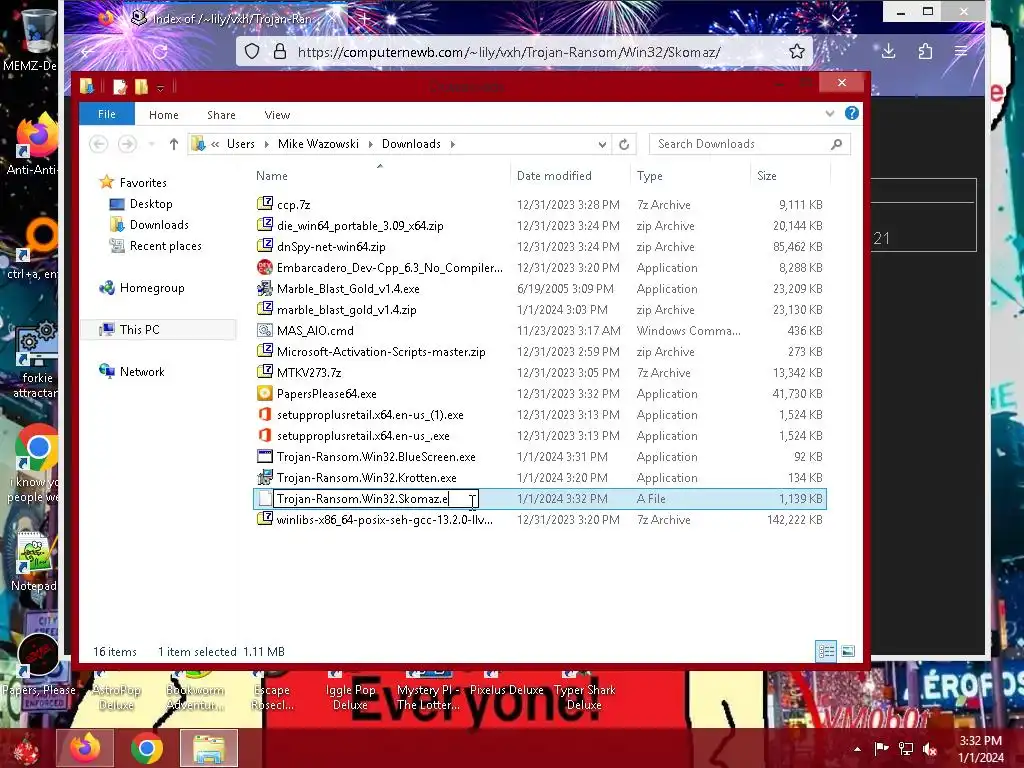The image size is (1024, 768).
Task: Open recent locations dropdown arrow
Action: pos(152,144)
